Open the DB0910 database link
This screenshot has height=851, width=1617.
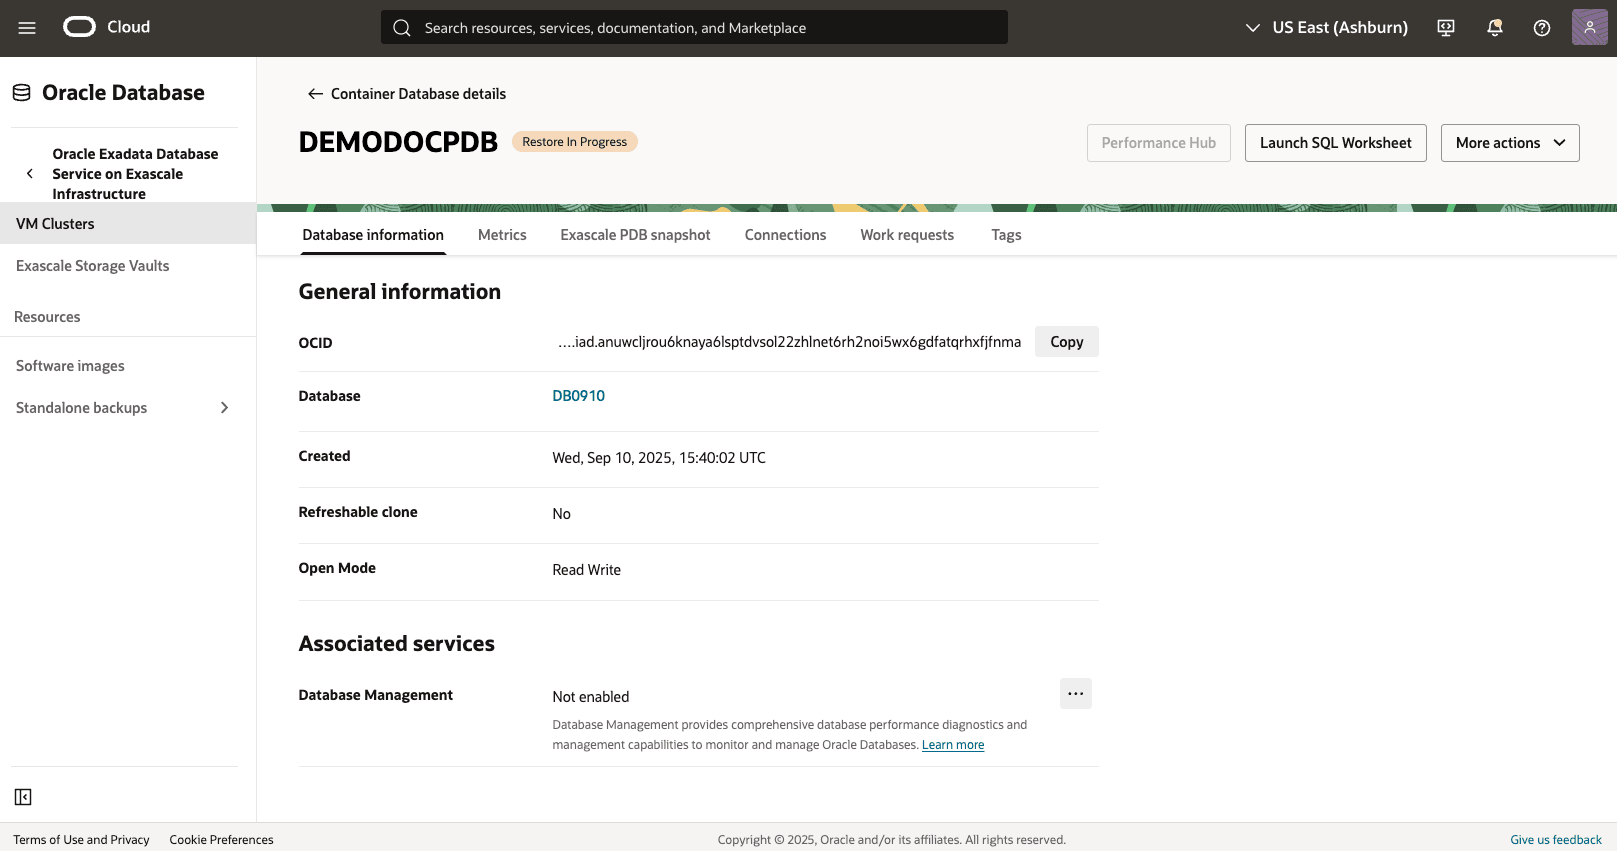[578, 396]
